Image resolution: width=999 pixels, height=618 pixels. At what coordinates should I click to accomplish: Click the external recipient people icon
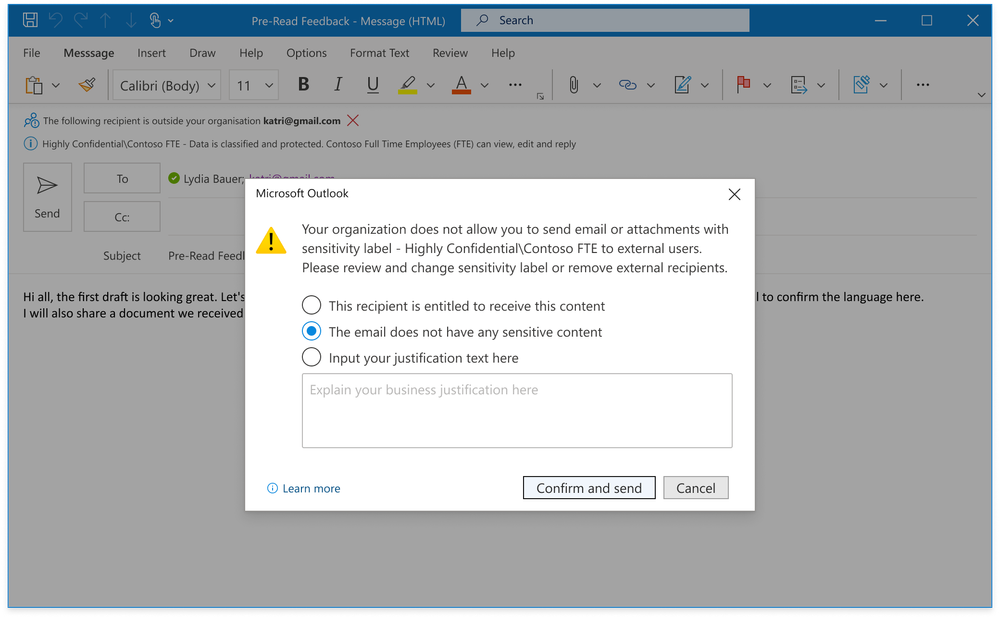31,120
